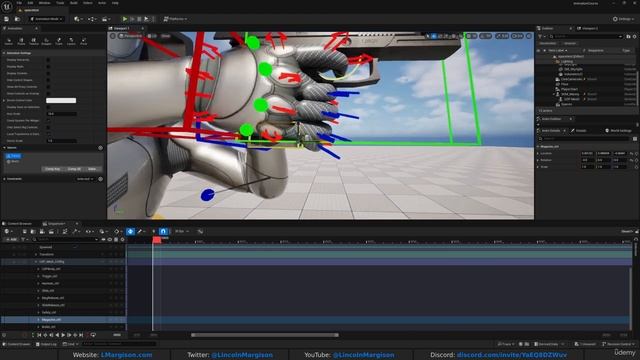Toggle the Only Select Rig Controls checkbox
Viewport: 640px width, 360px height.
pos(48,127)
